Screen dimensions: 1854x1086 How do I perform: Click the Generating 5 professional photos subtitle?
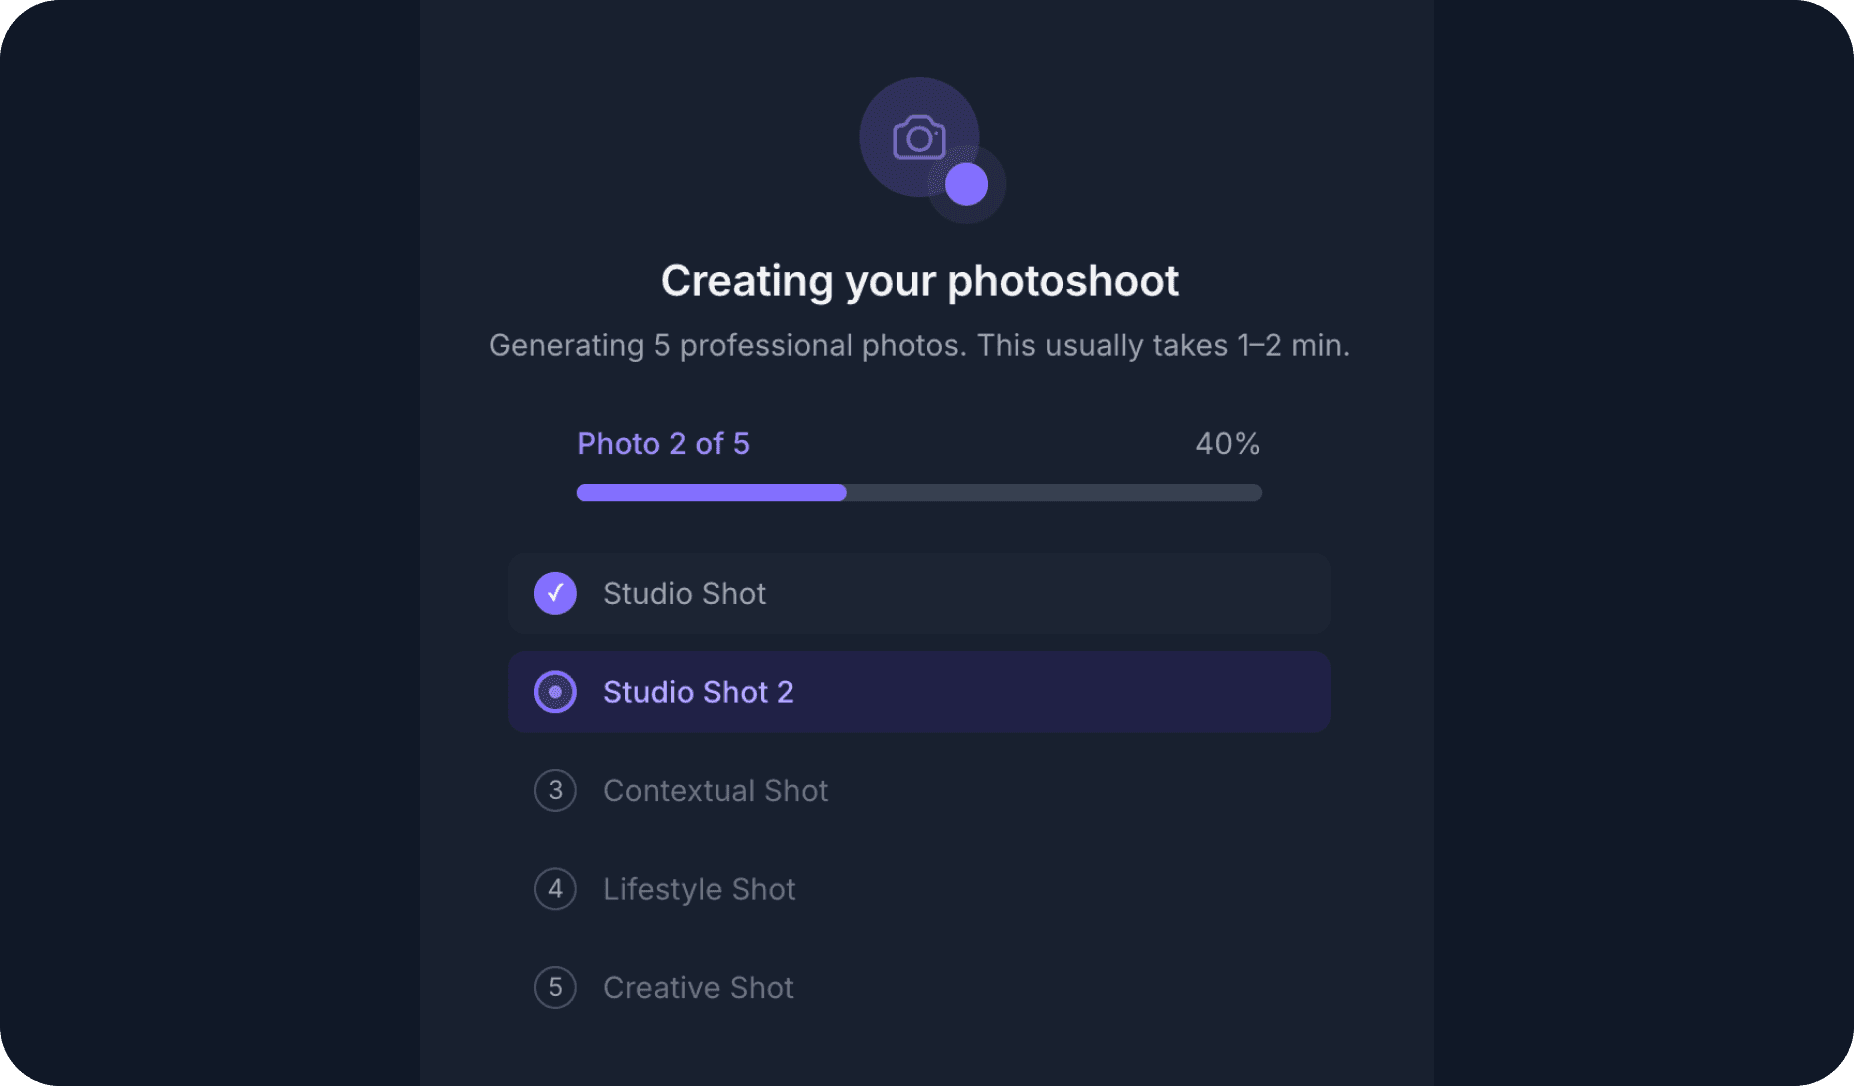pyautogui.click(x=919, y=346)
